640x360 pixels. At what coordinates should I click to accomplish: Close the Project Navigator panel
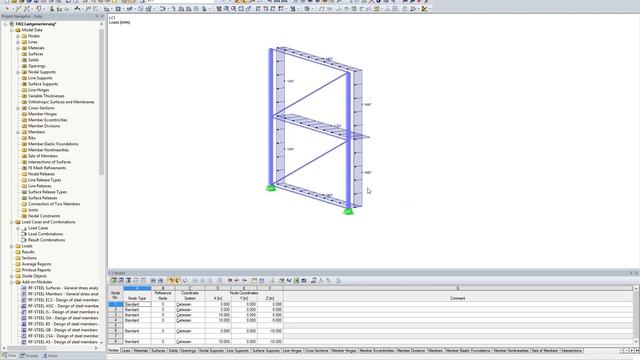click(x=102, y=16)
